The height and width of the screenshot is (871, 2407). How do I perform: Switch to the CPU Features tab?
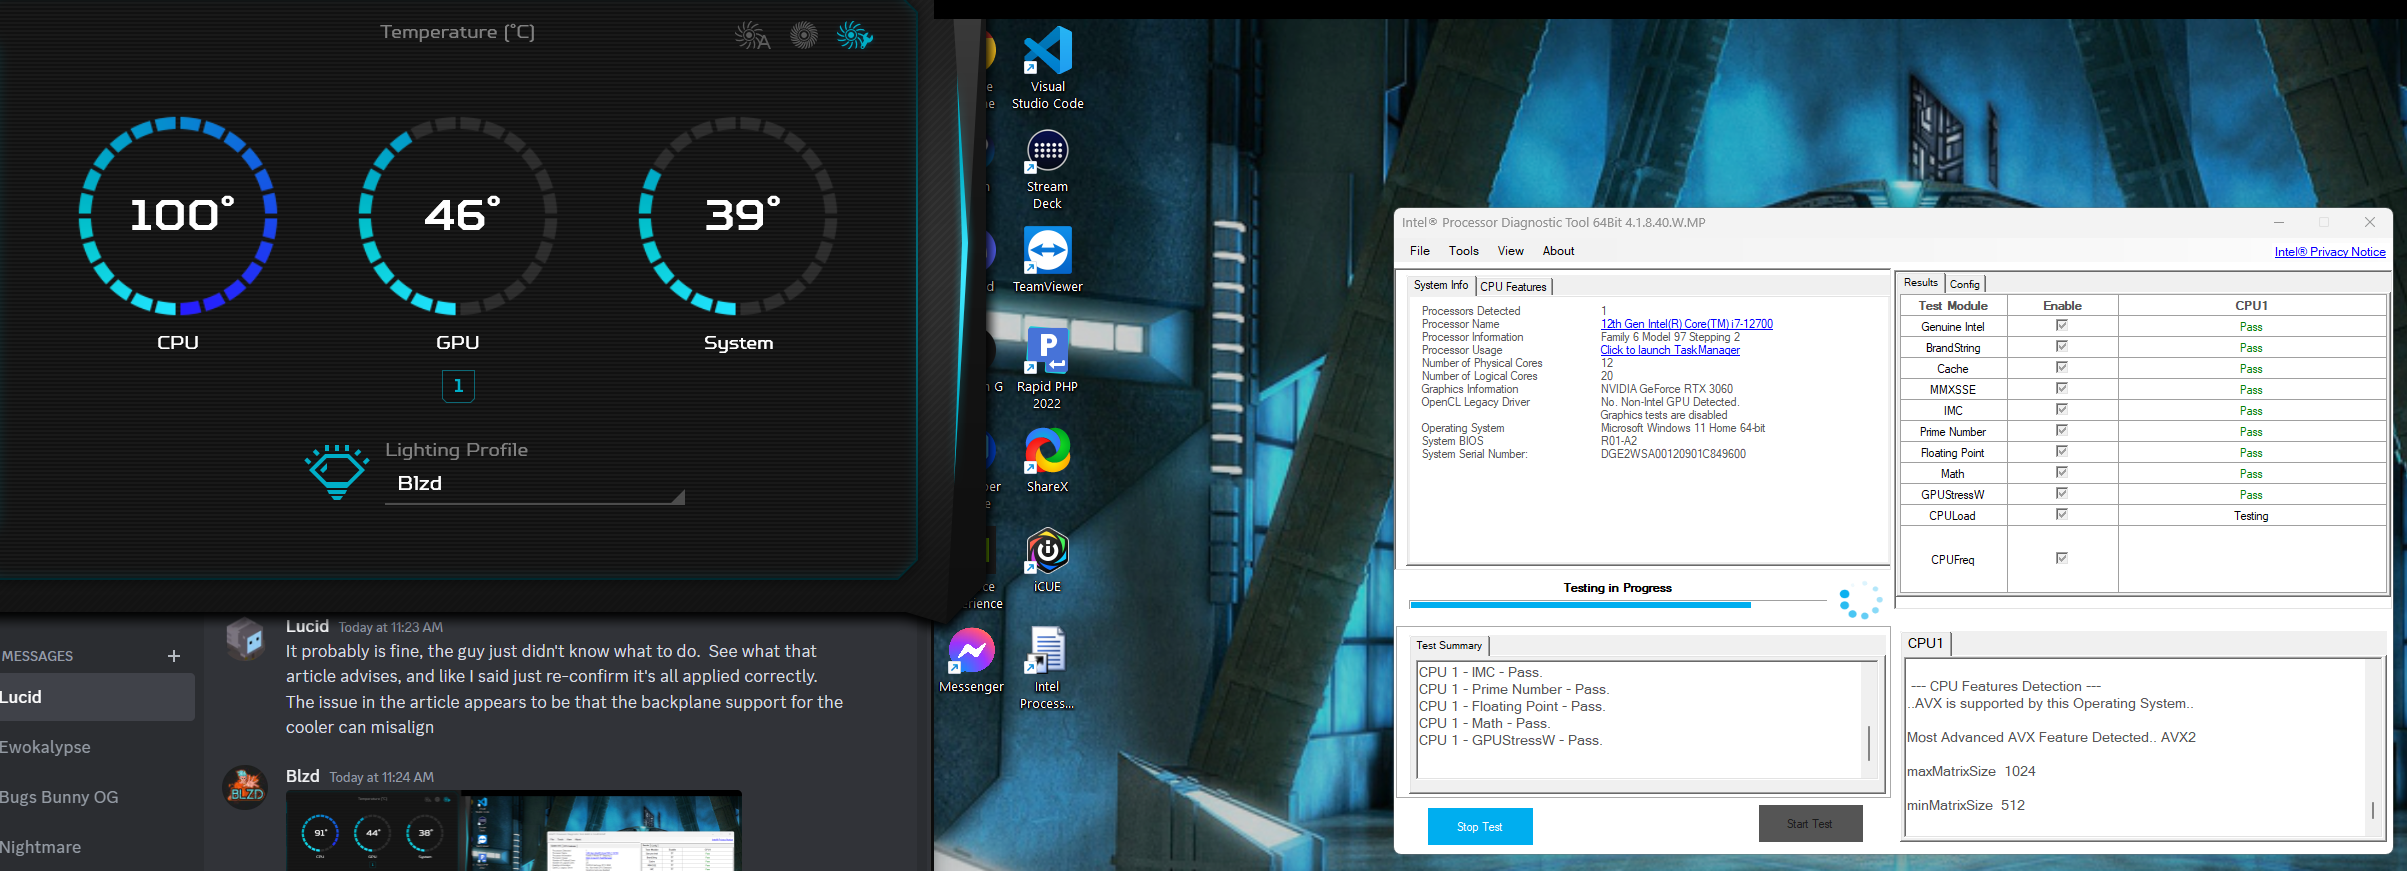[1513, 287]
